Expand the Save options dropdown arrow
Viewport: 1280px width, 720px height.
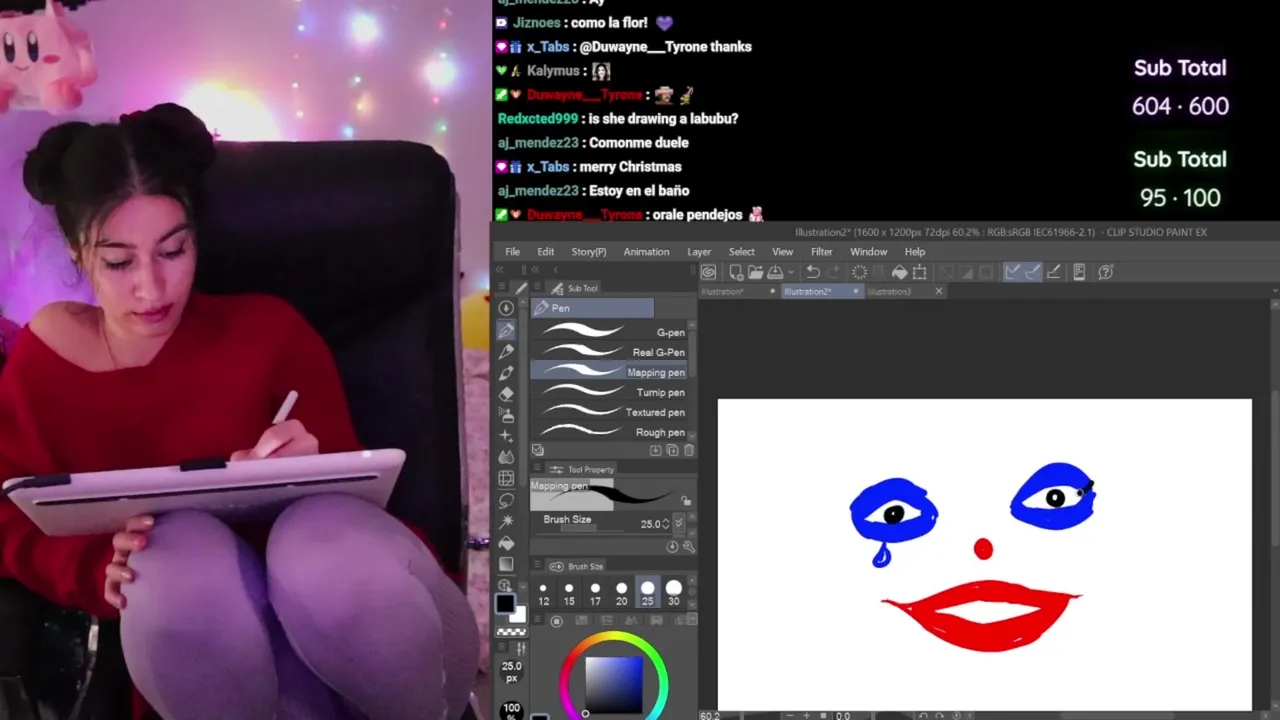coord(791,272)
